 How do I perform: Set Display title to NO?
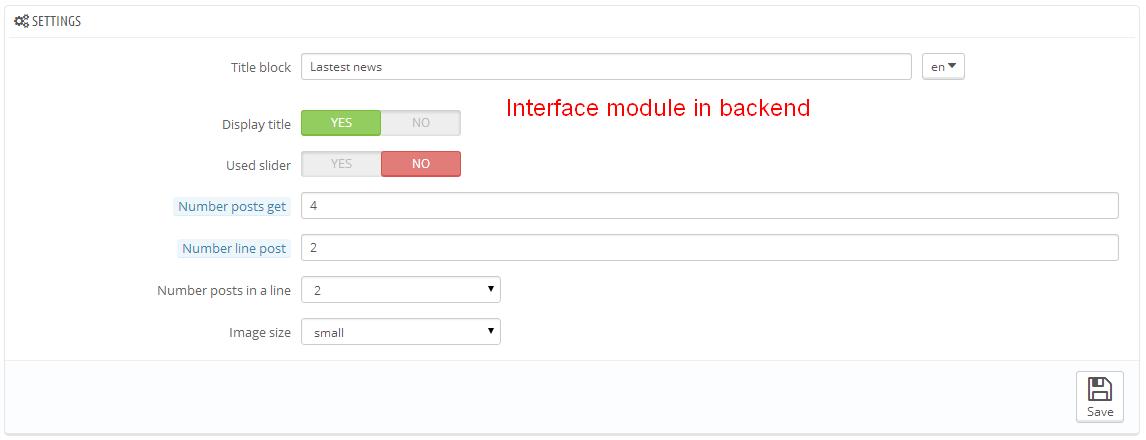[421, 123]
